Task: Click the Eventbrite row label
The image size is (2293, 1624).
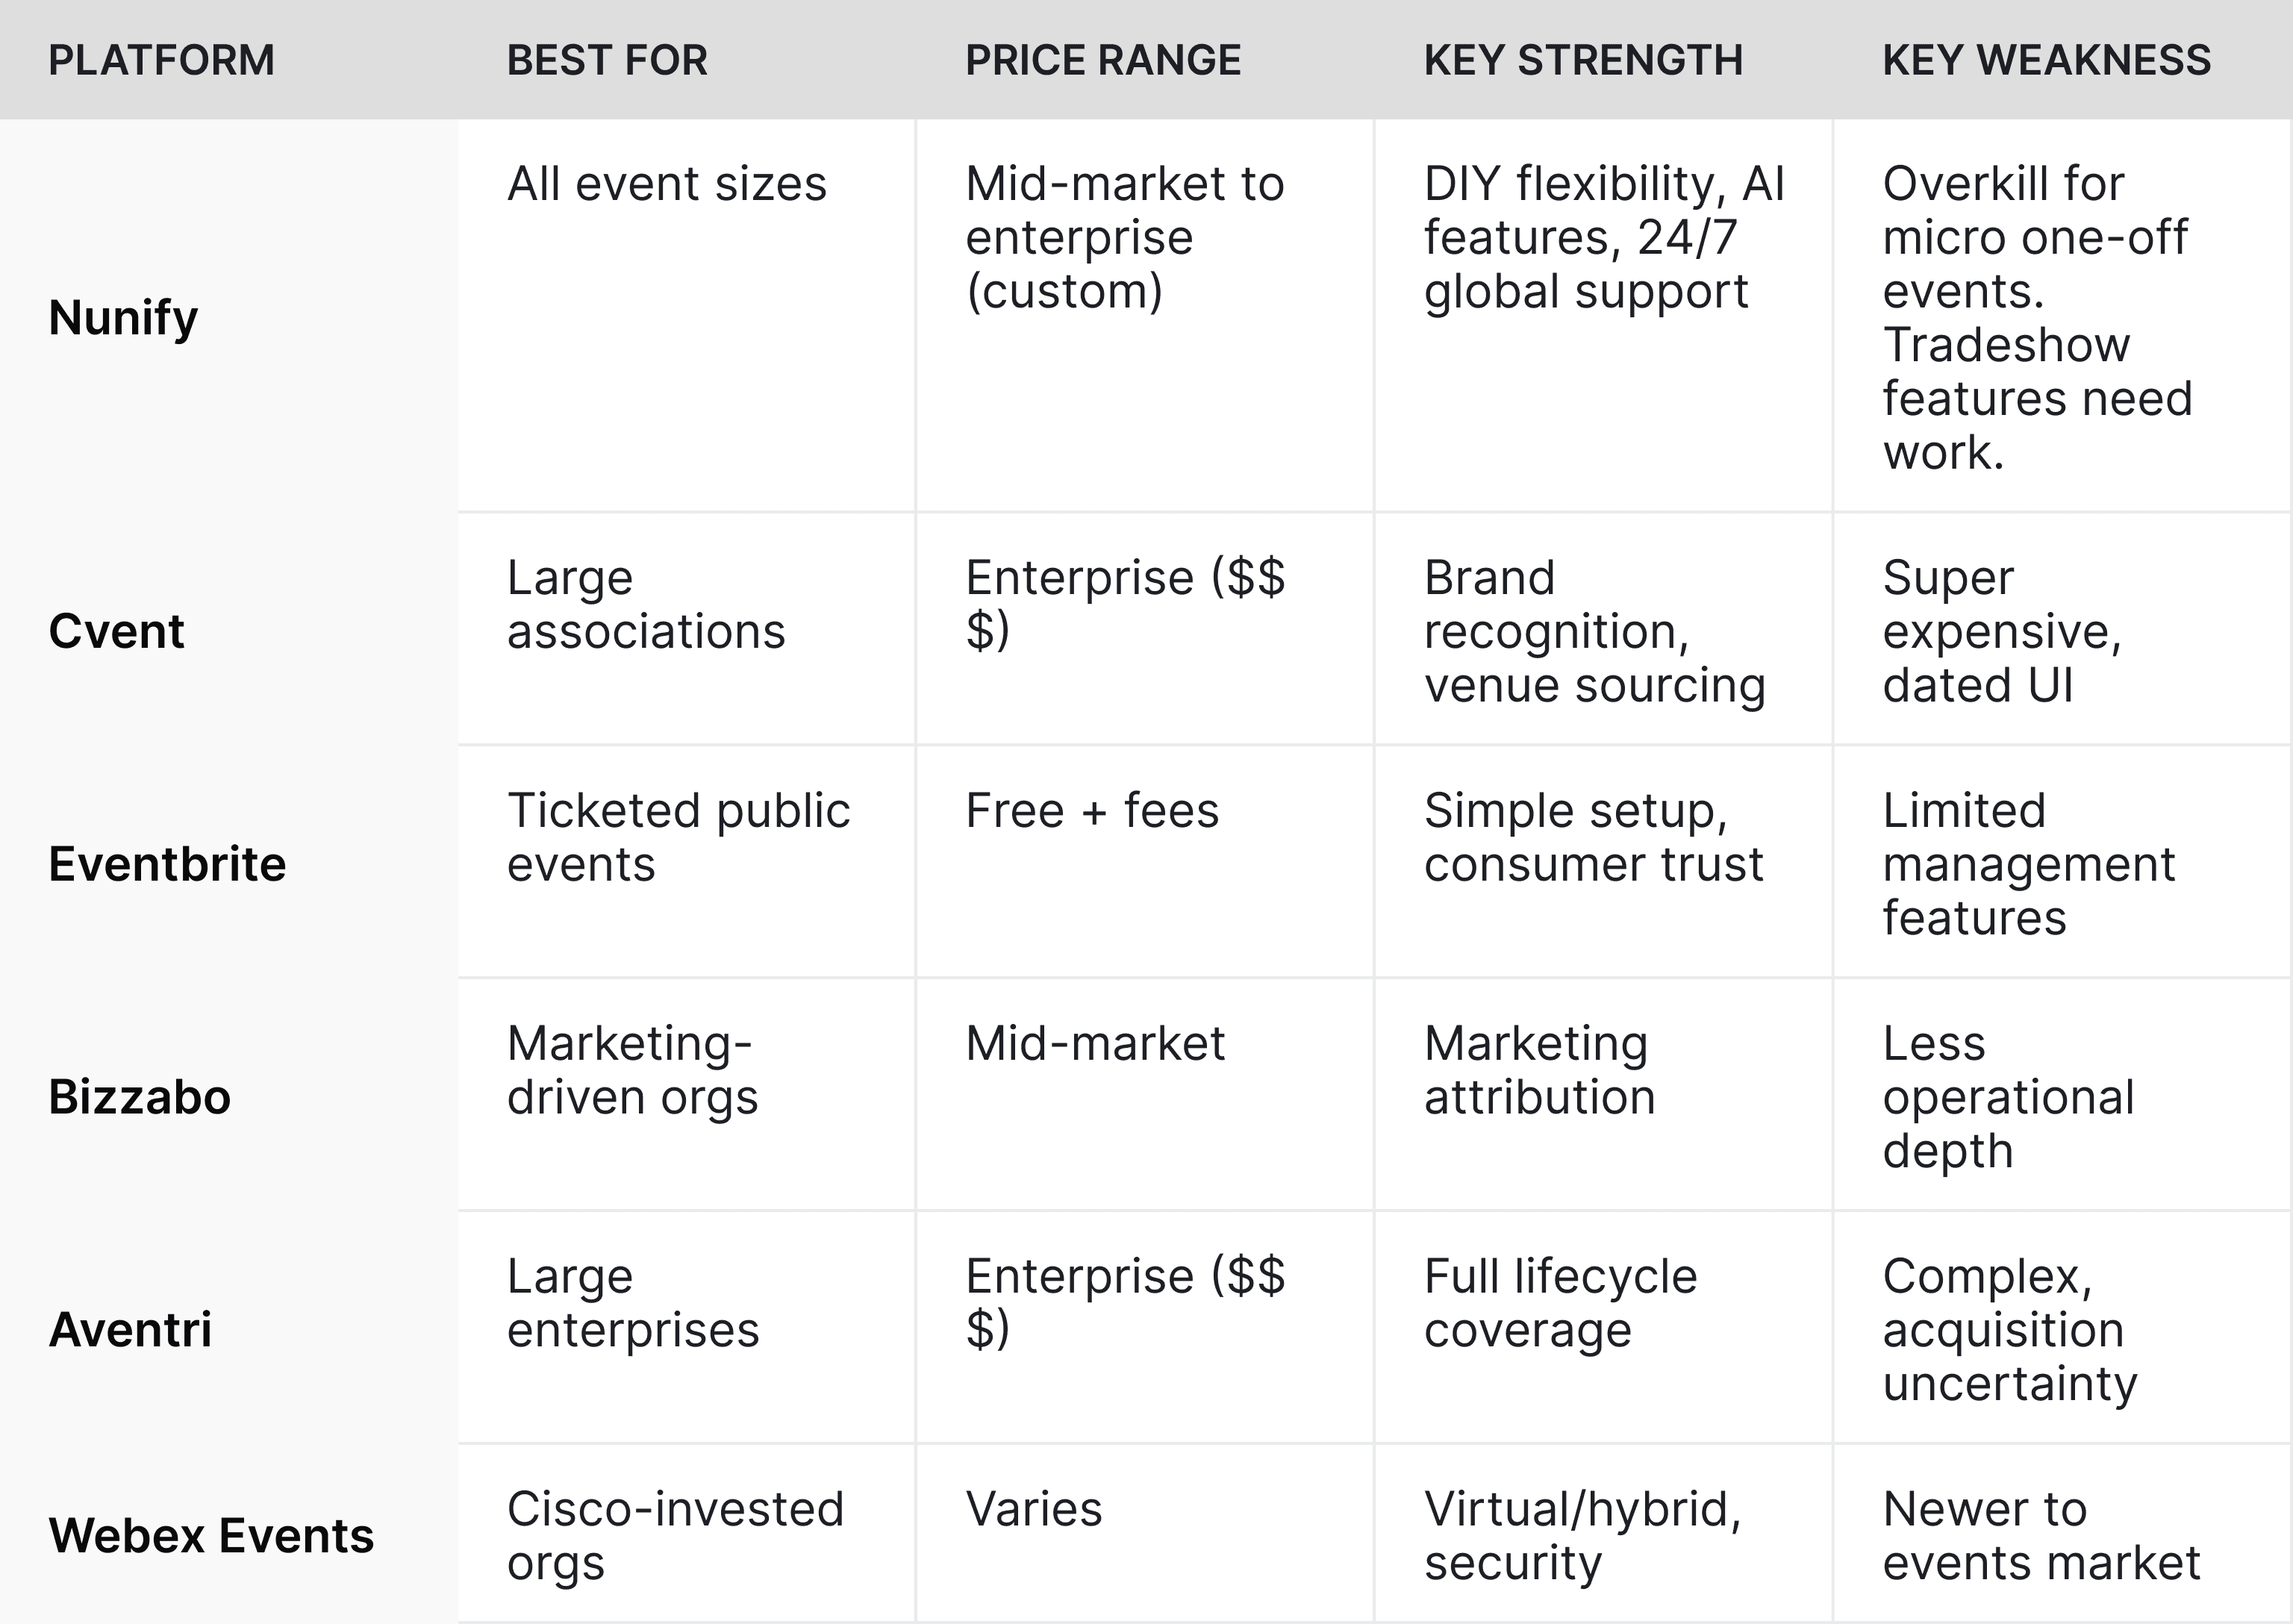Action: (167, 864)
